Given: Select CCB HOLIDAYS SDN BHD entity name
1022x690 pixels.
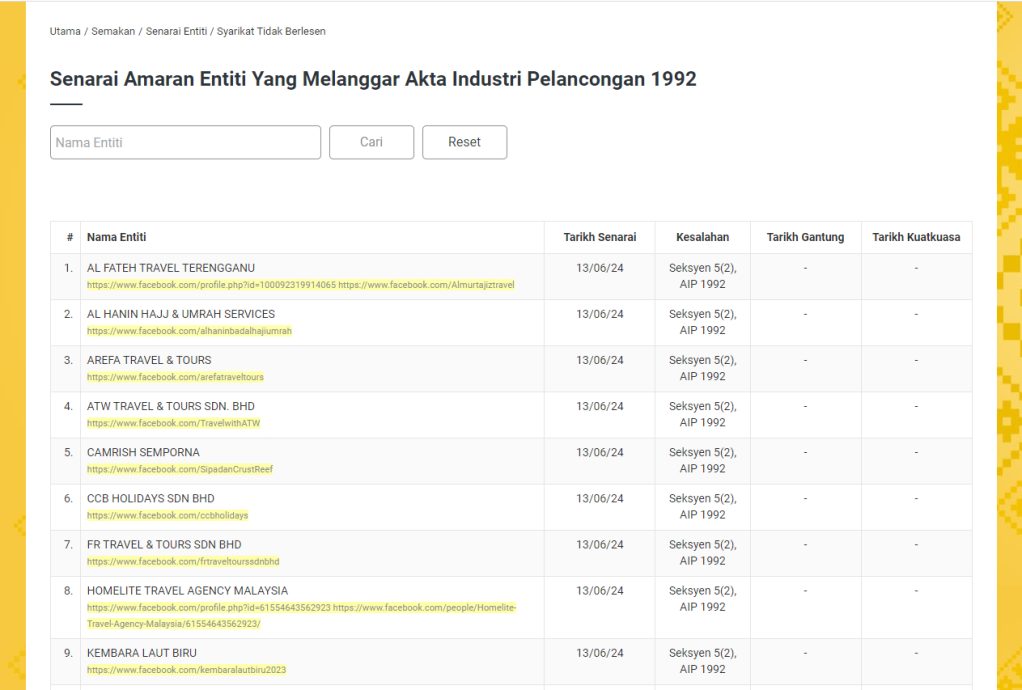Looking at the screenshot, I should pyautogui.click(x=151, y=499).
